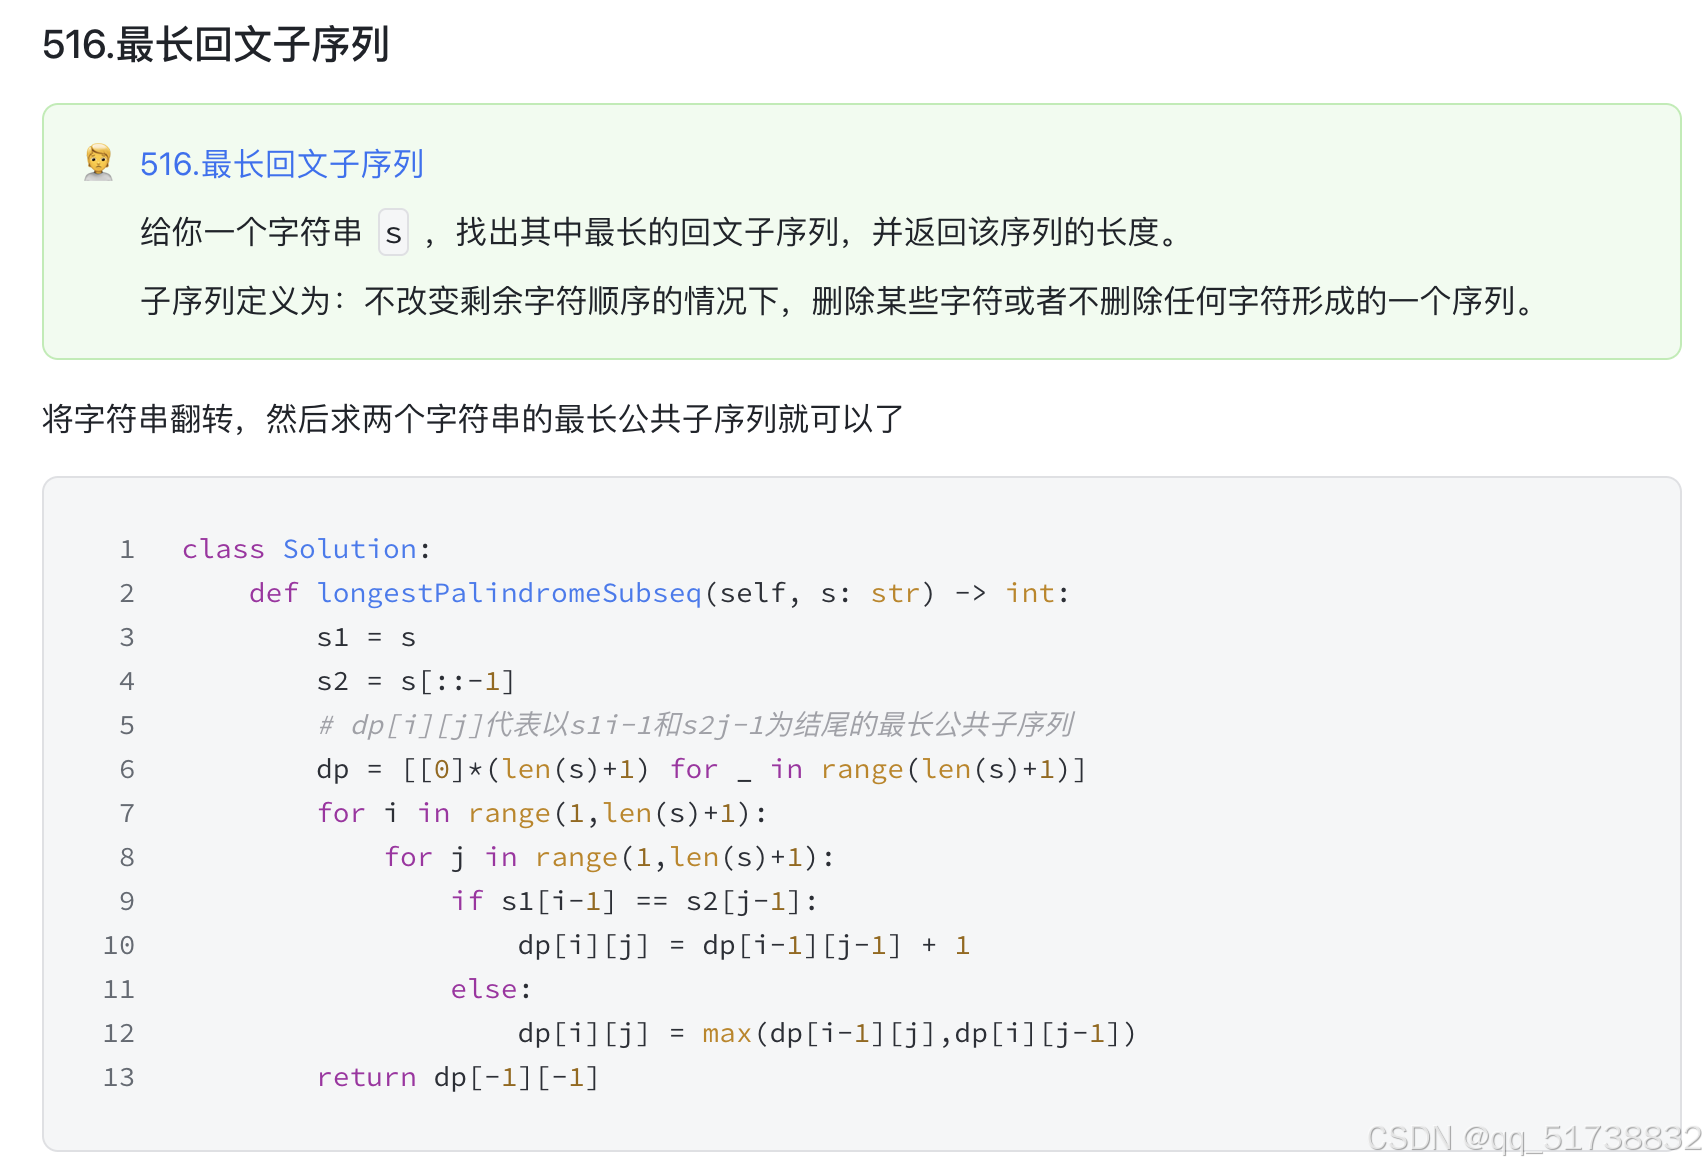Open the 516.最长回文子序列 problem link

coord(282,164)
